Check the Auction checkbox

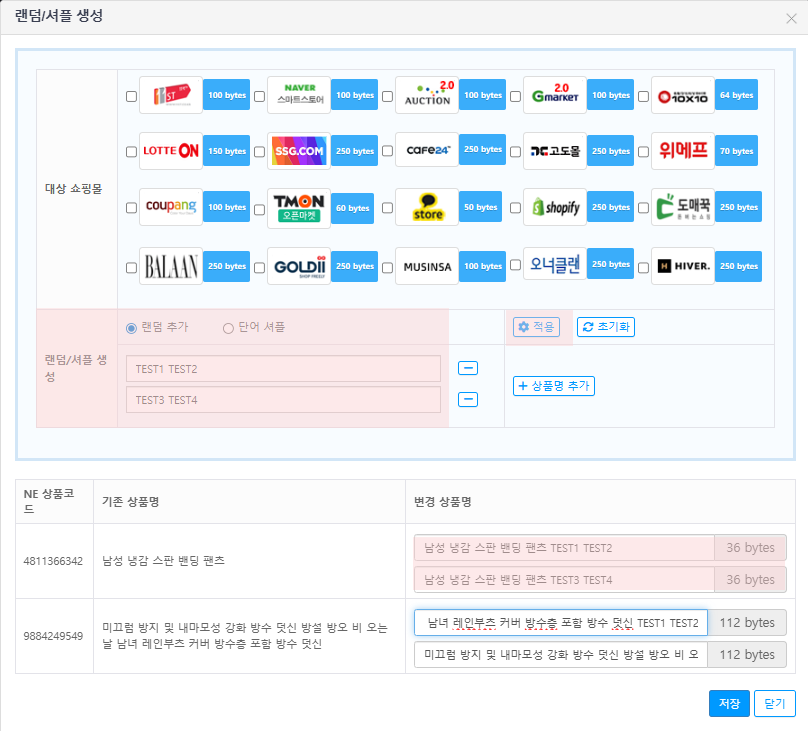pos(388,96)
